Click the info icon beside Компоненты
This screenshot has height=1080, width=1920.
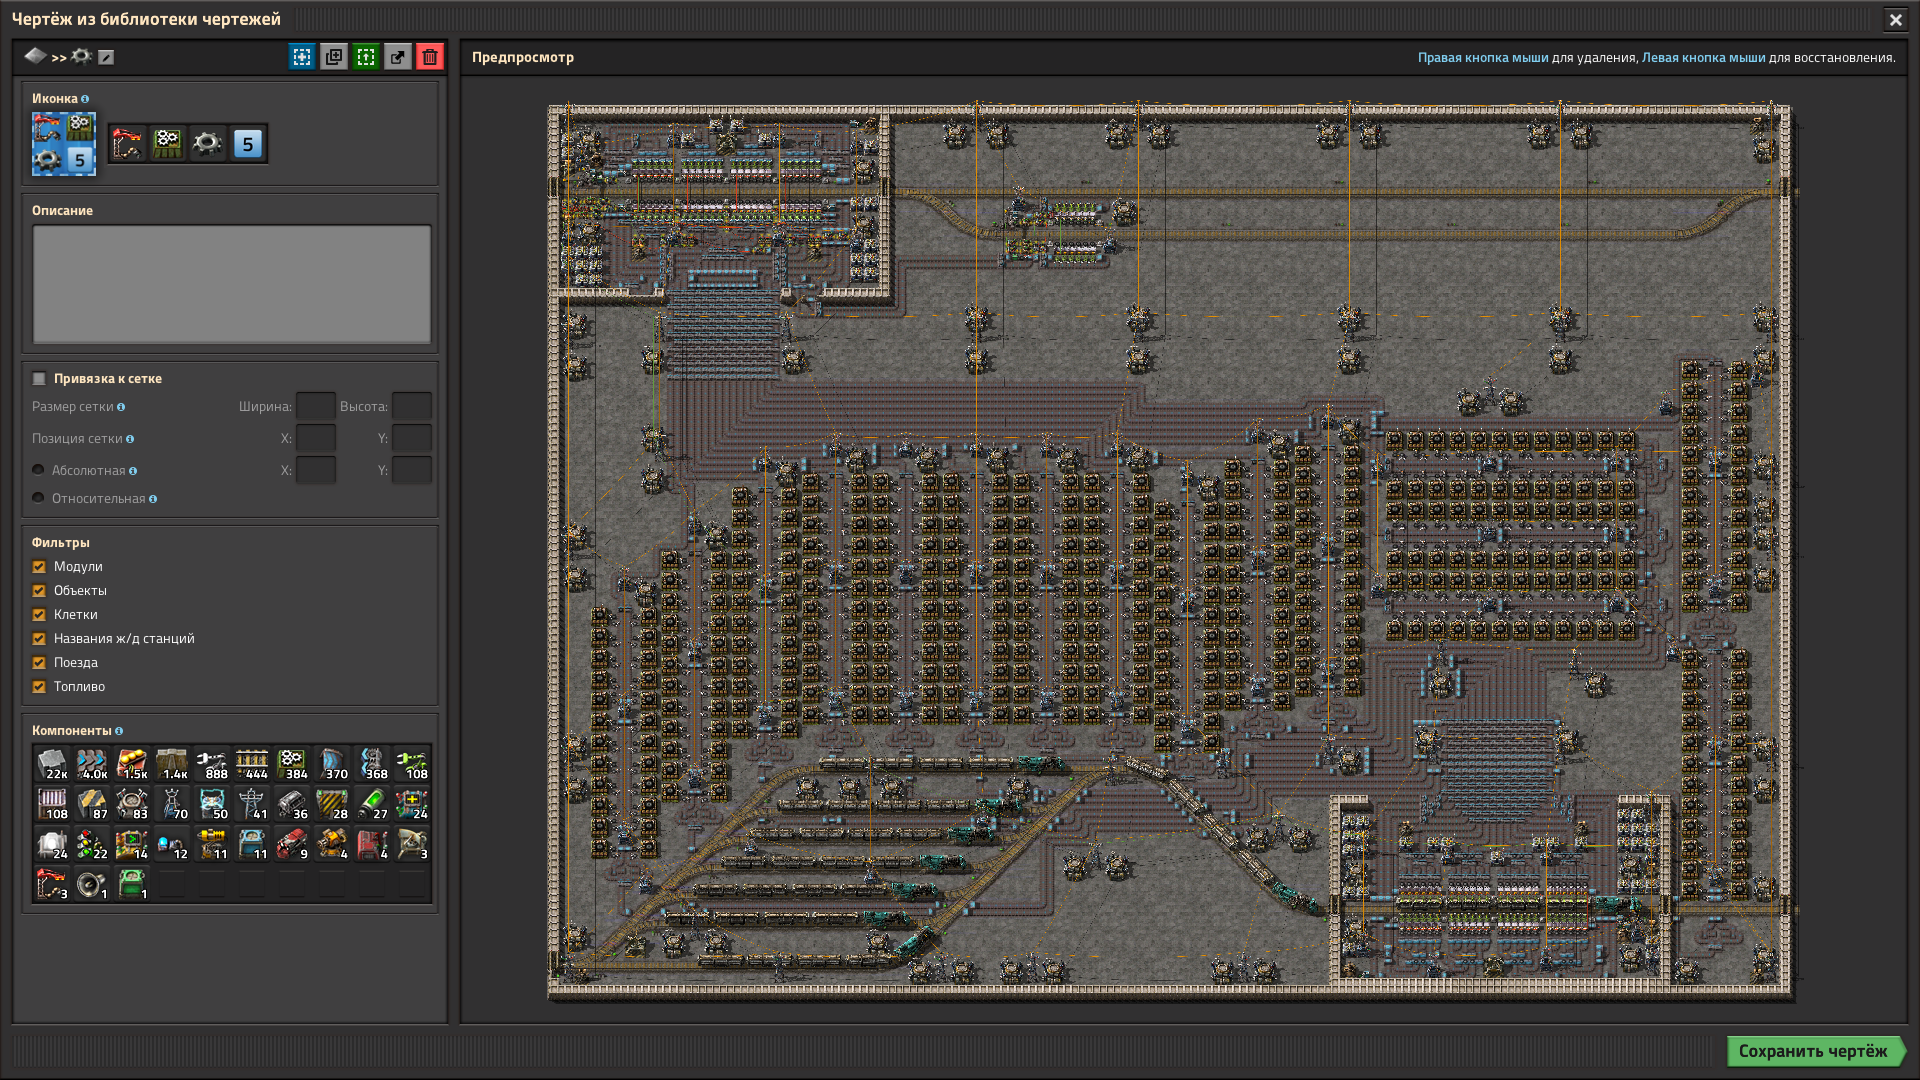click(x=119, y=731)
